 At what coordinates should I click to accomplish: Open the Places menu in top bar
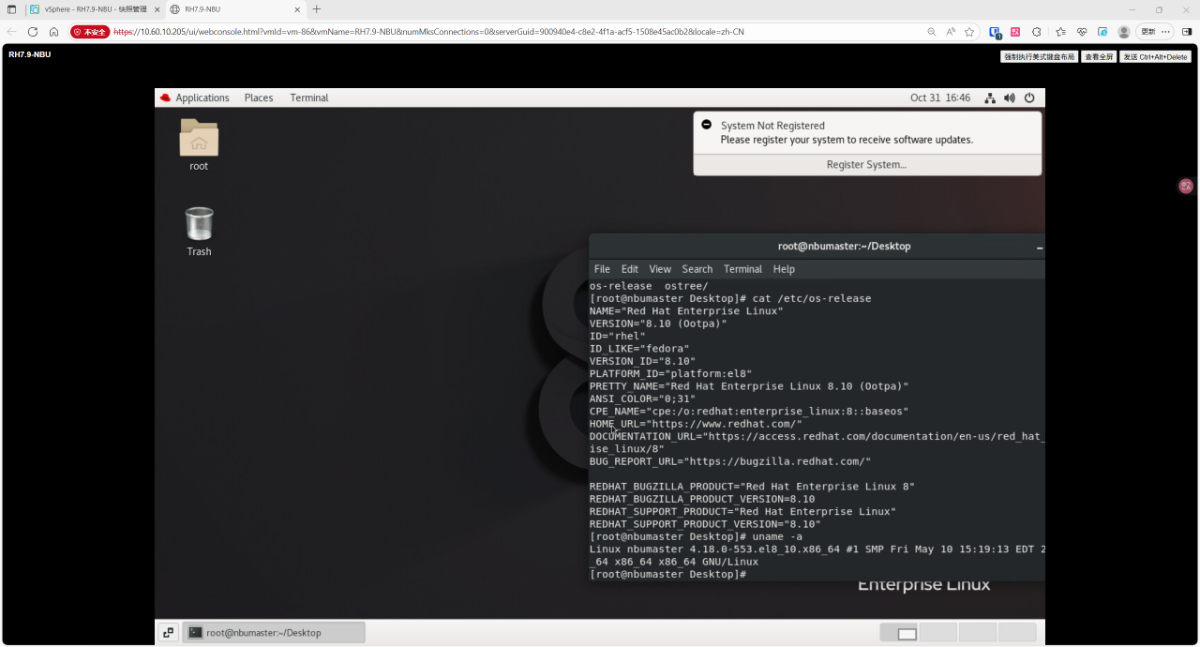tap(259, 98)
